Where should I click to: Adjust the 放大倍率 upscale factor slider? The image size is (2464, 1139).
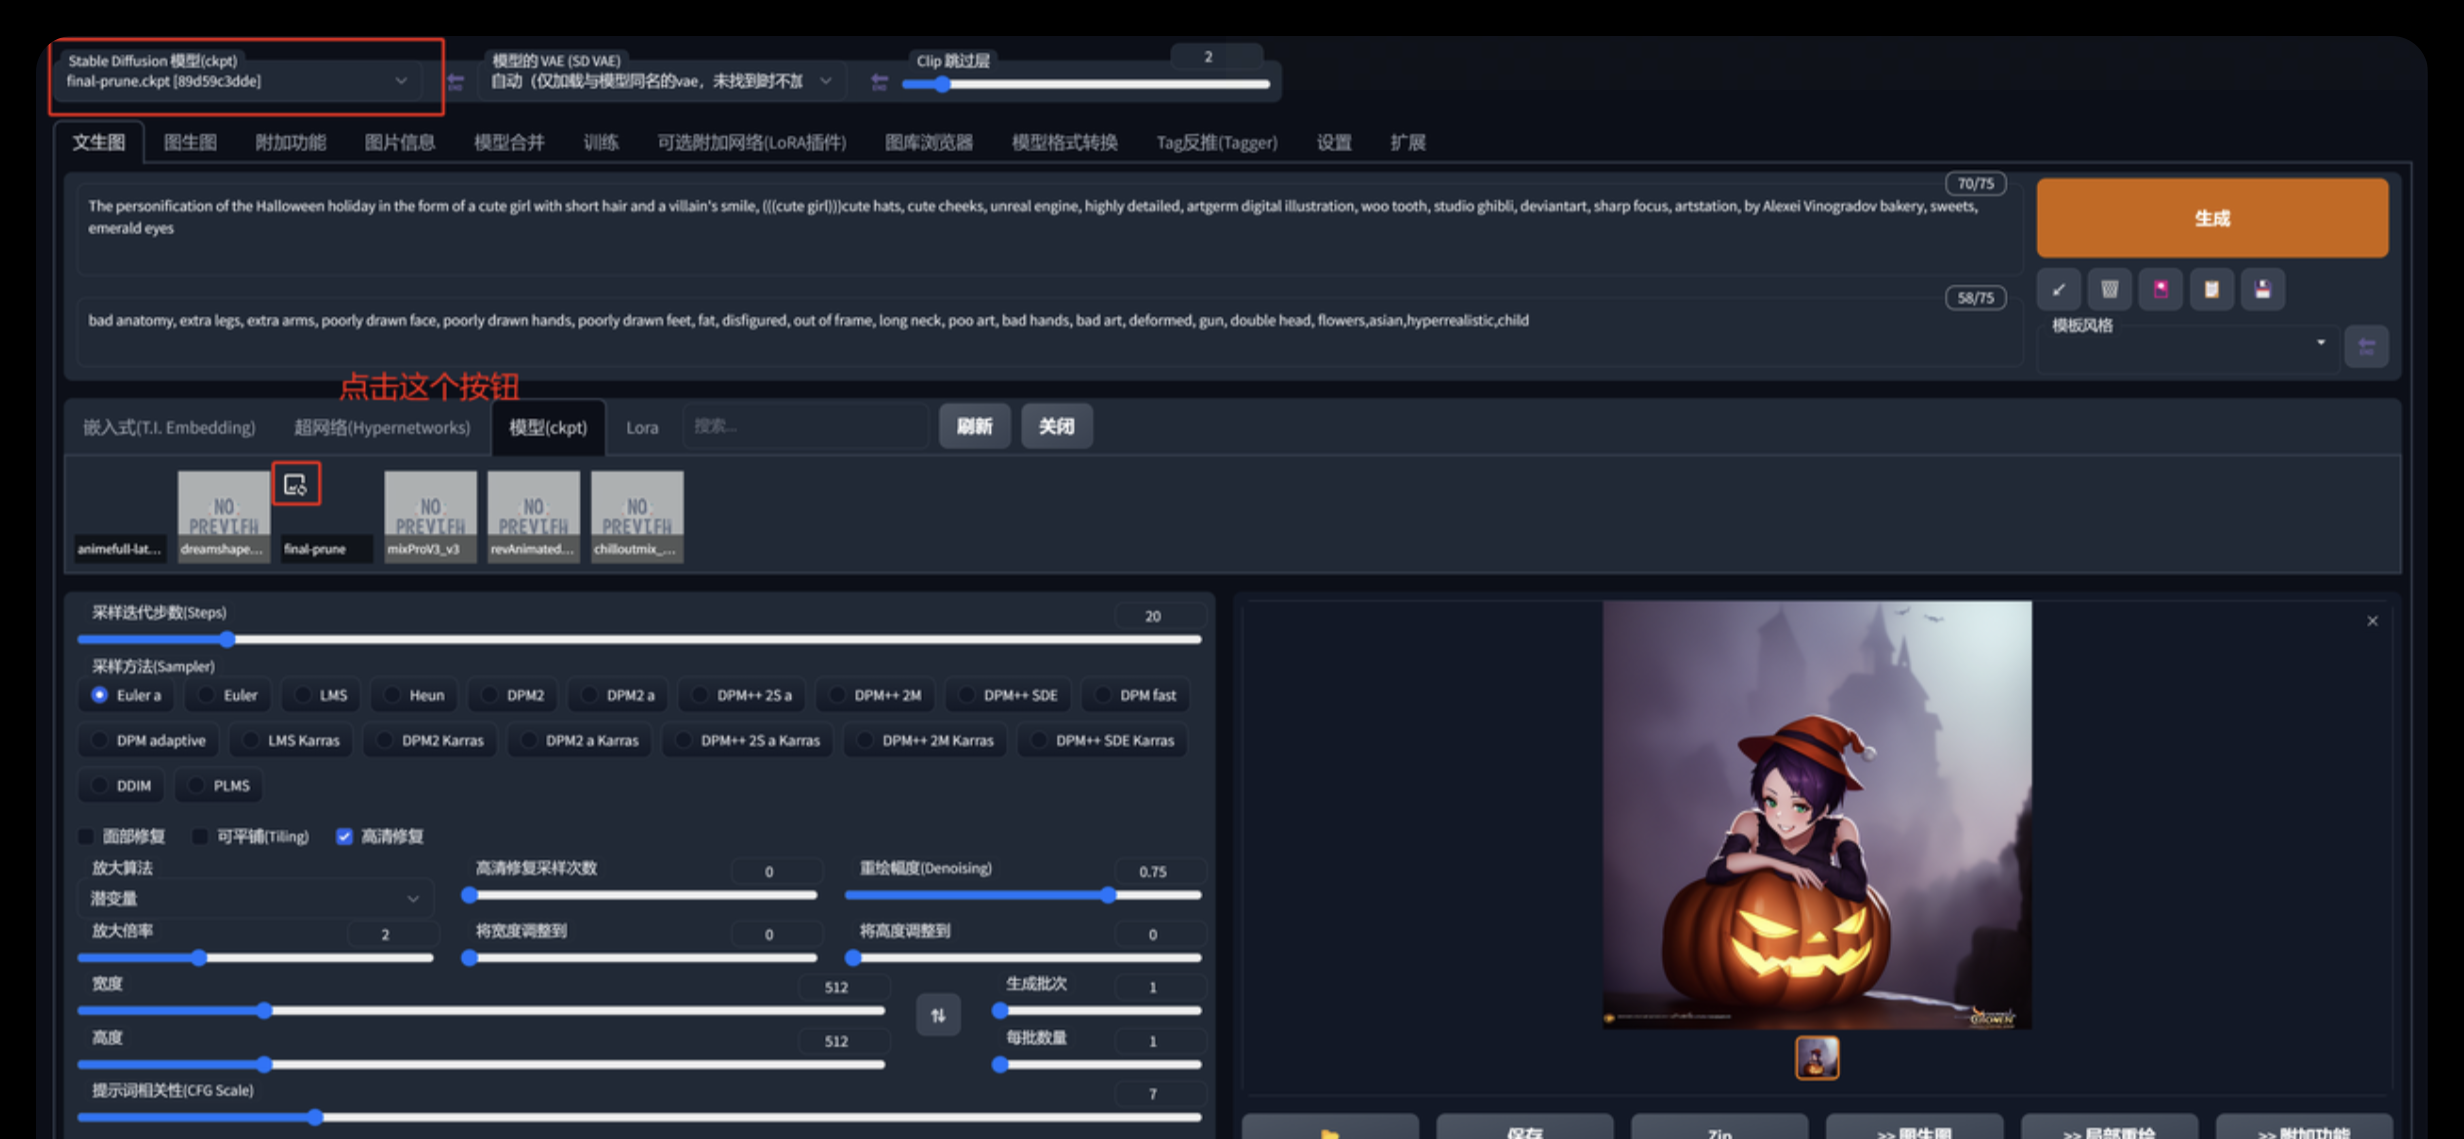tap(255, 958)
